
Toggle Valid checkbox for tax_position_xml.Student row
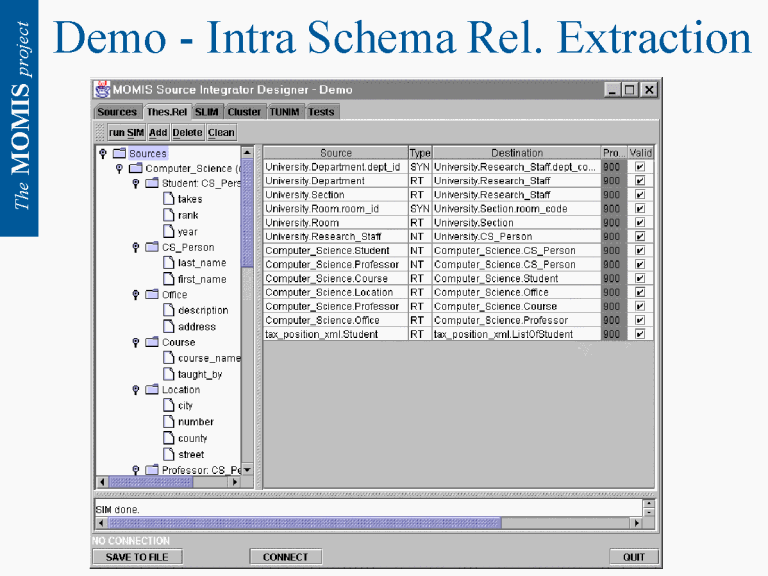click(640, 334)
